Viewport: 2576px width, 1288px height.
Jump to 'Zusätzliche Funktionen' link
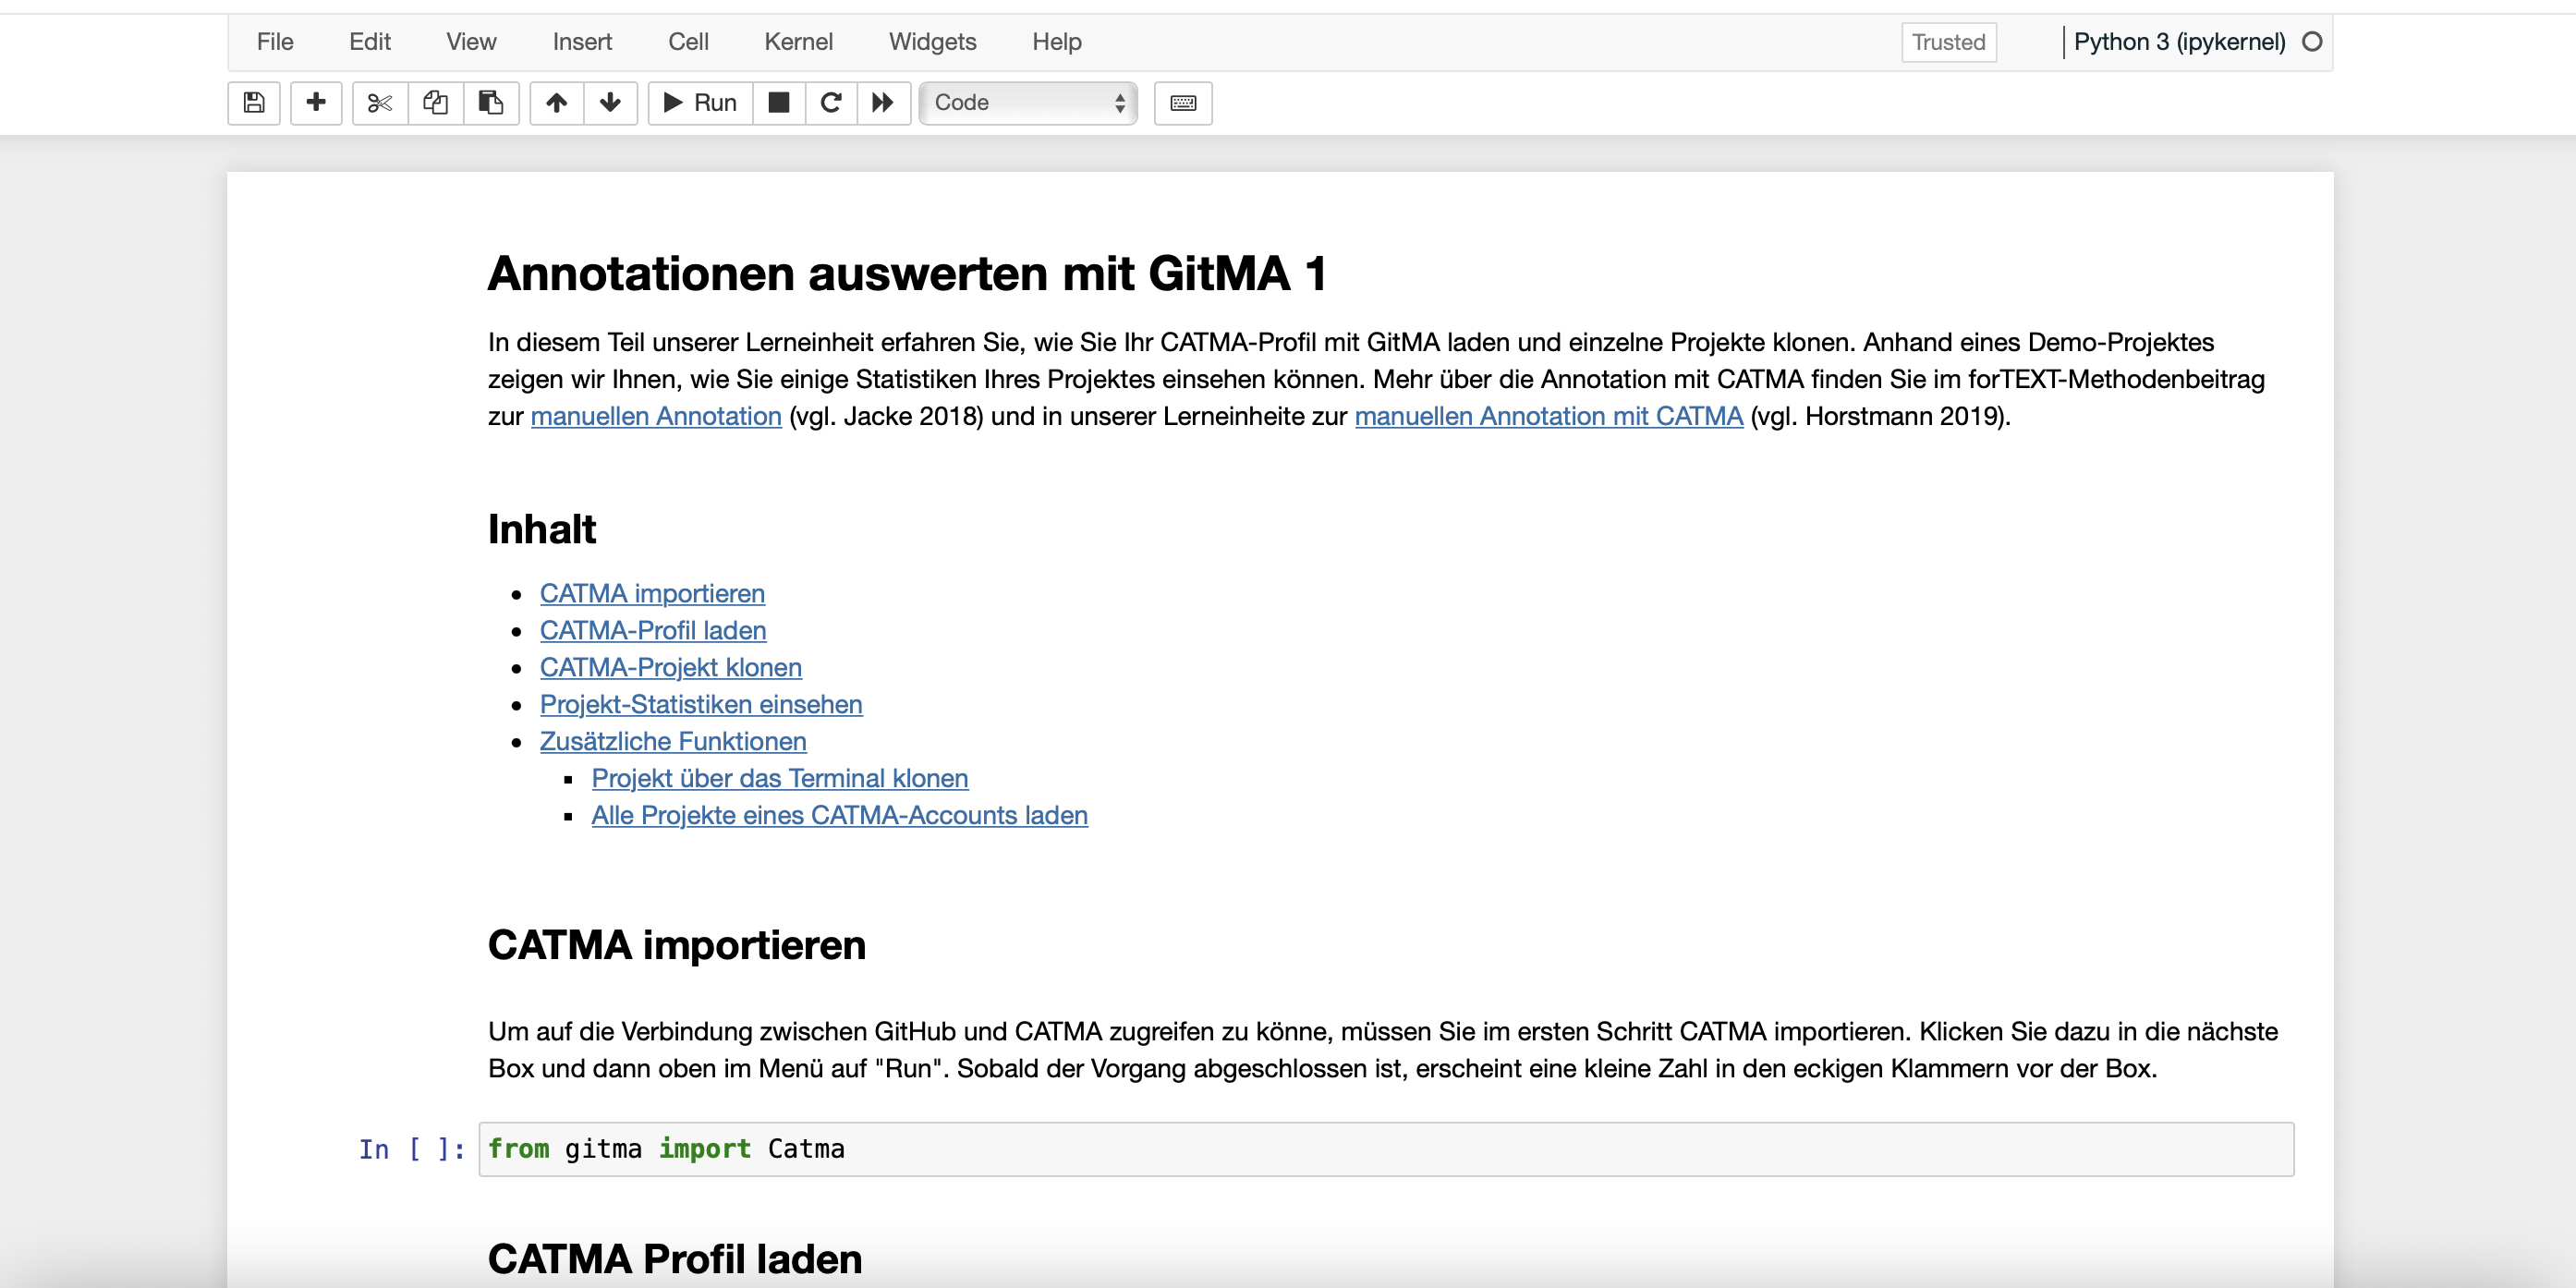[x=673, y=742]
